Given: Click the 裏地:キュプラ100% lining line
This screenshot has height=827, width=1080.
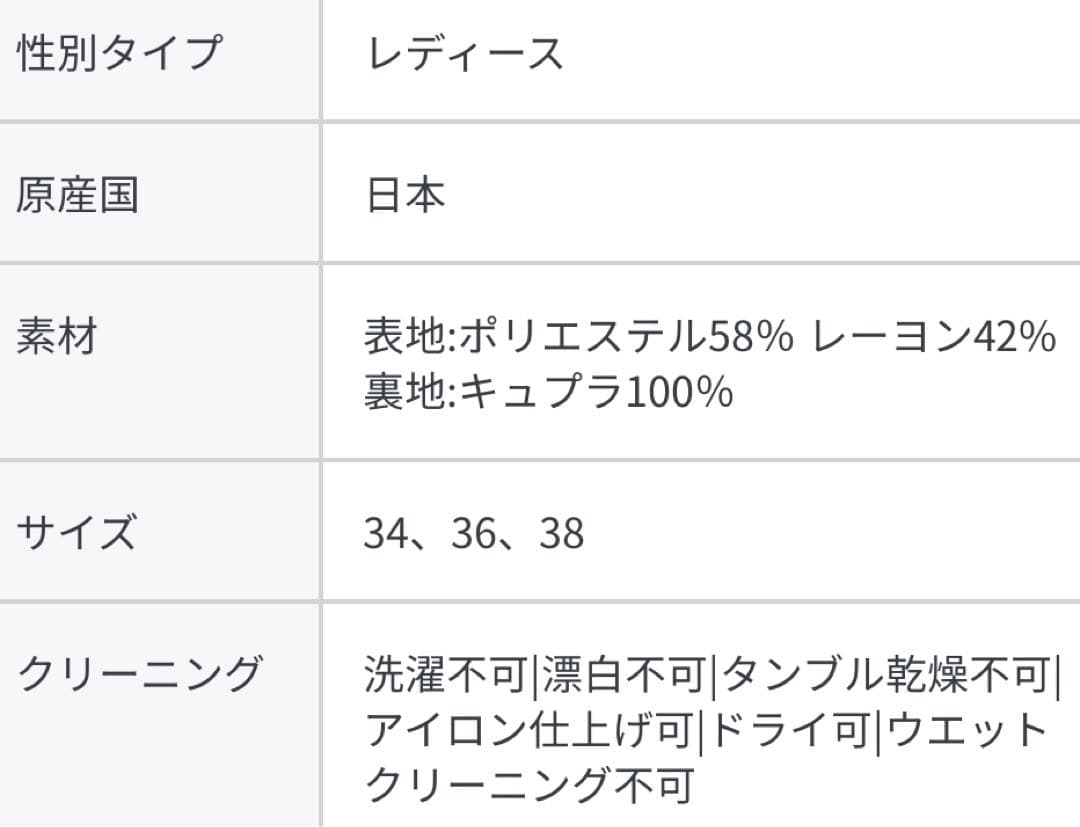Looking at the screenshot, I should click(x=548, y=392).
